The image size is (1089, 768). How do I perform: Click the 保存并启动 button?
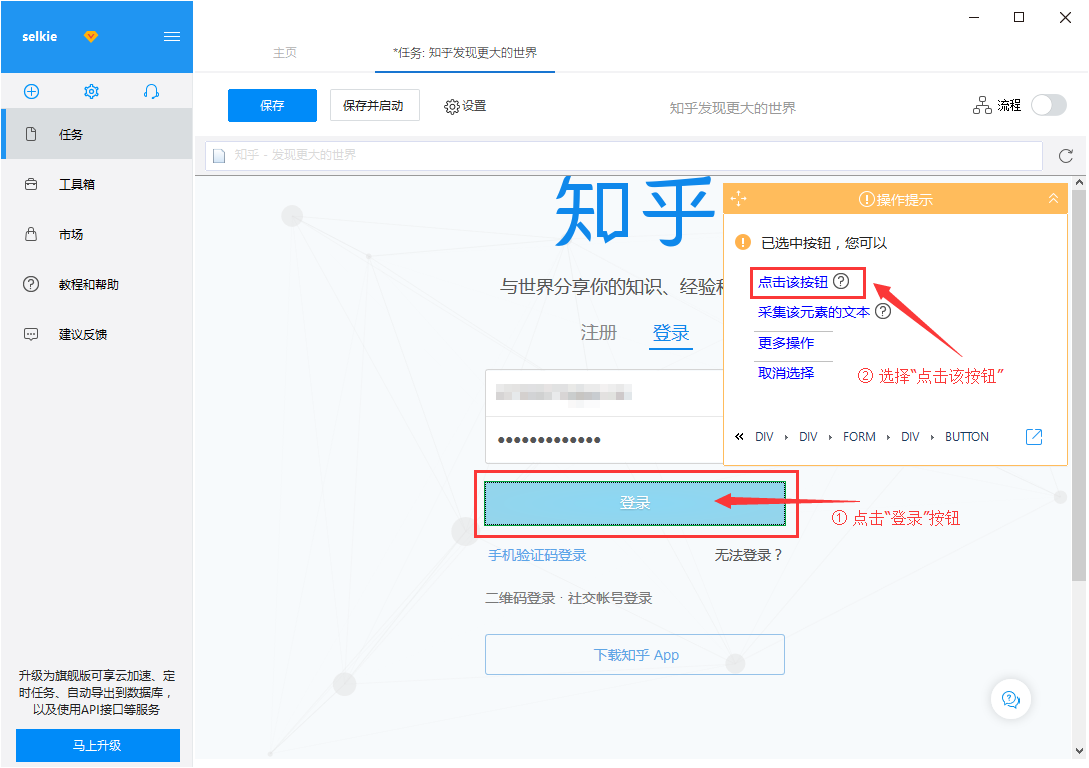(x=374, y=106)
